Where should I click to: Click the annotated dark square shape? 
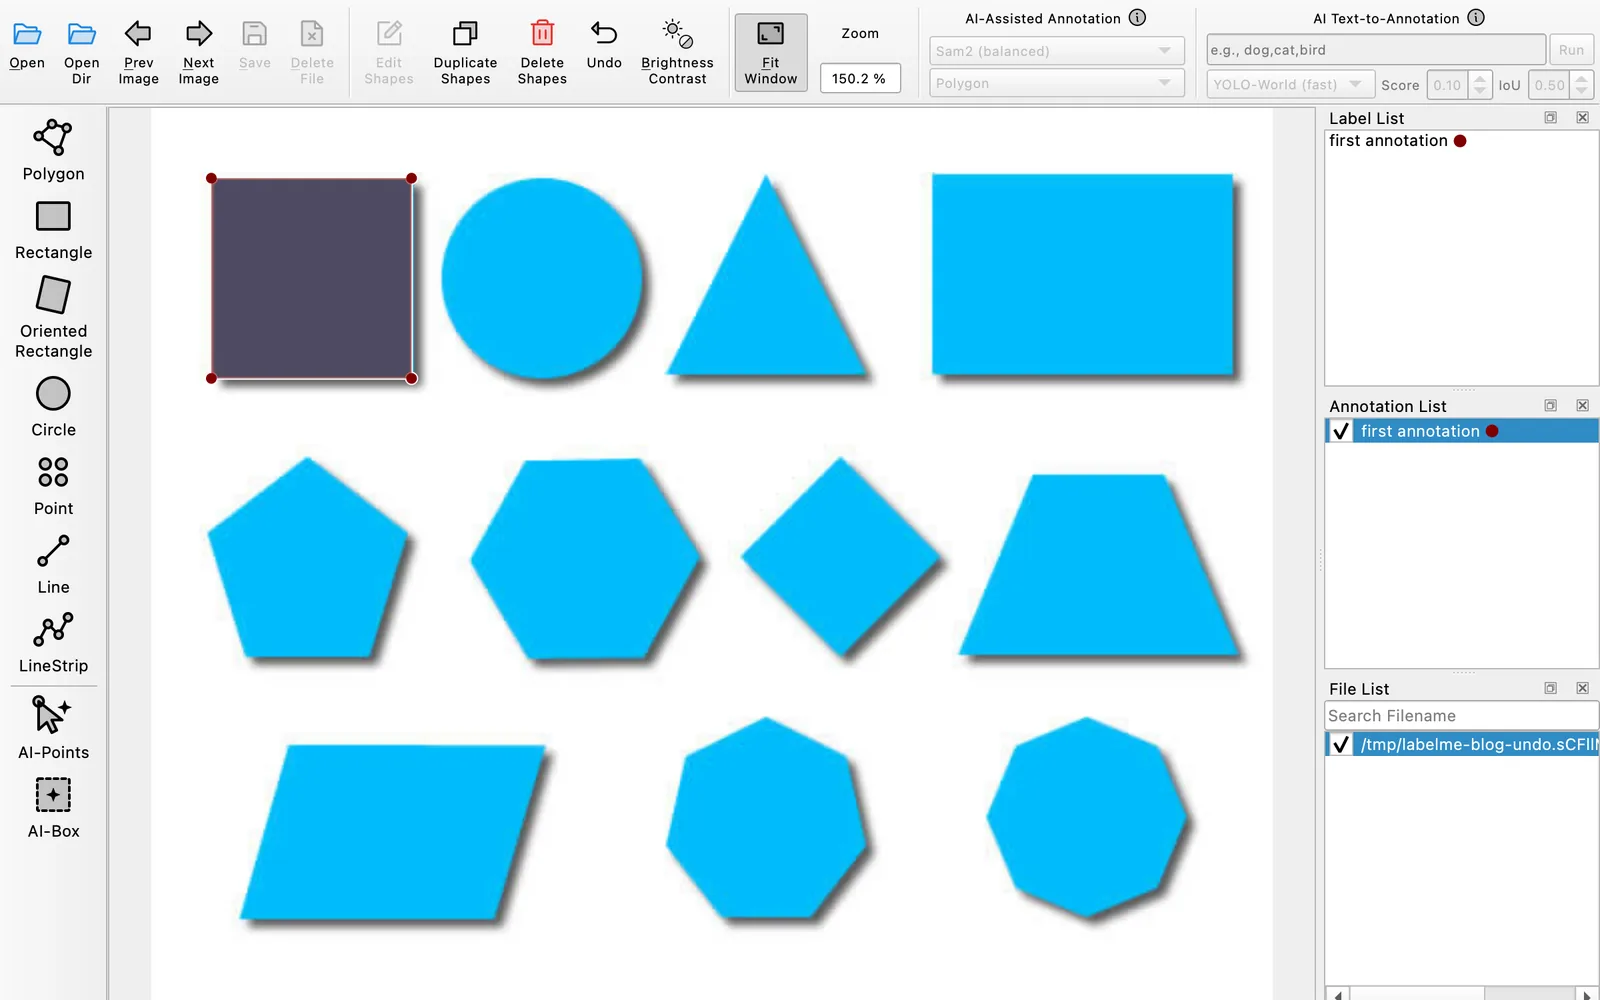(311, 278)
